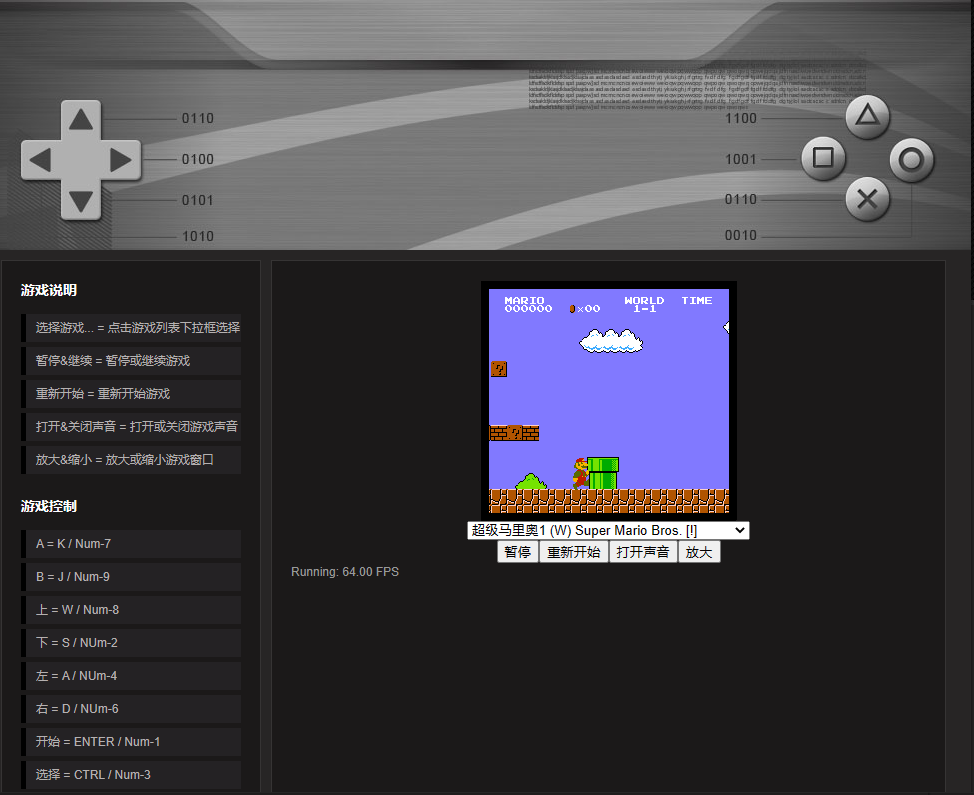Click the '下 = S / NUm-2' row
974x795 pixels.
(x=131, y=643)
